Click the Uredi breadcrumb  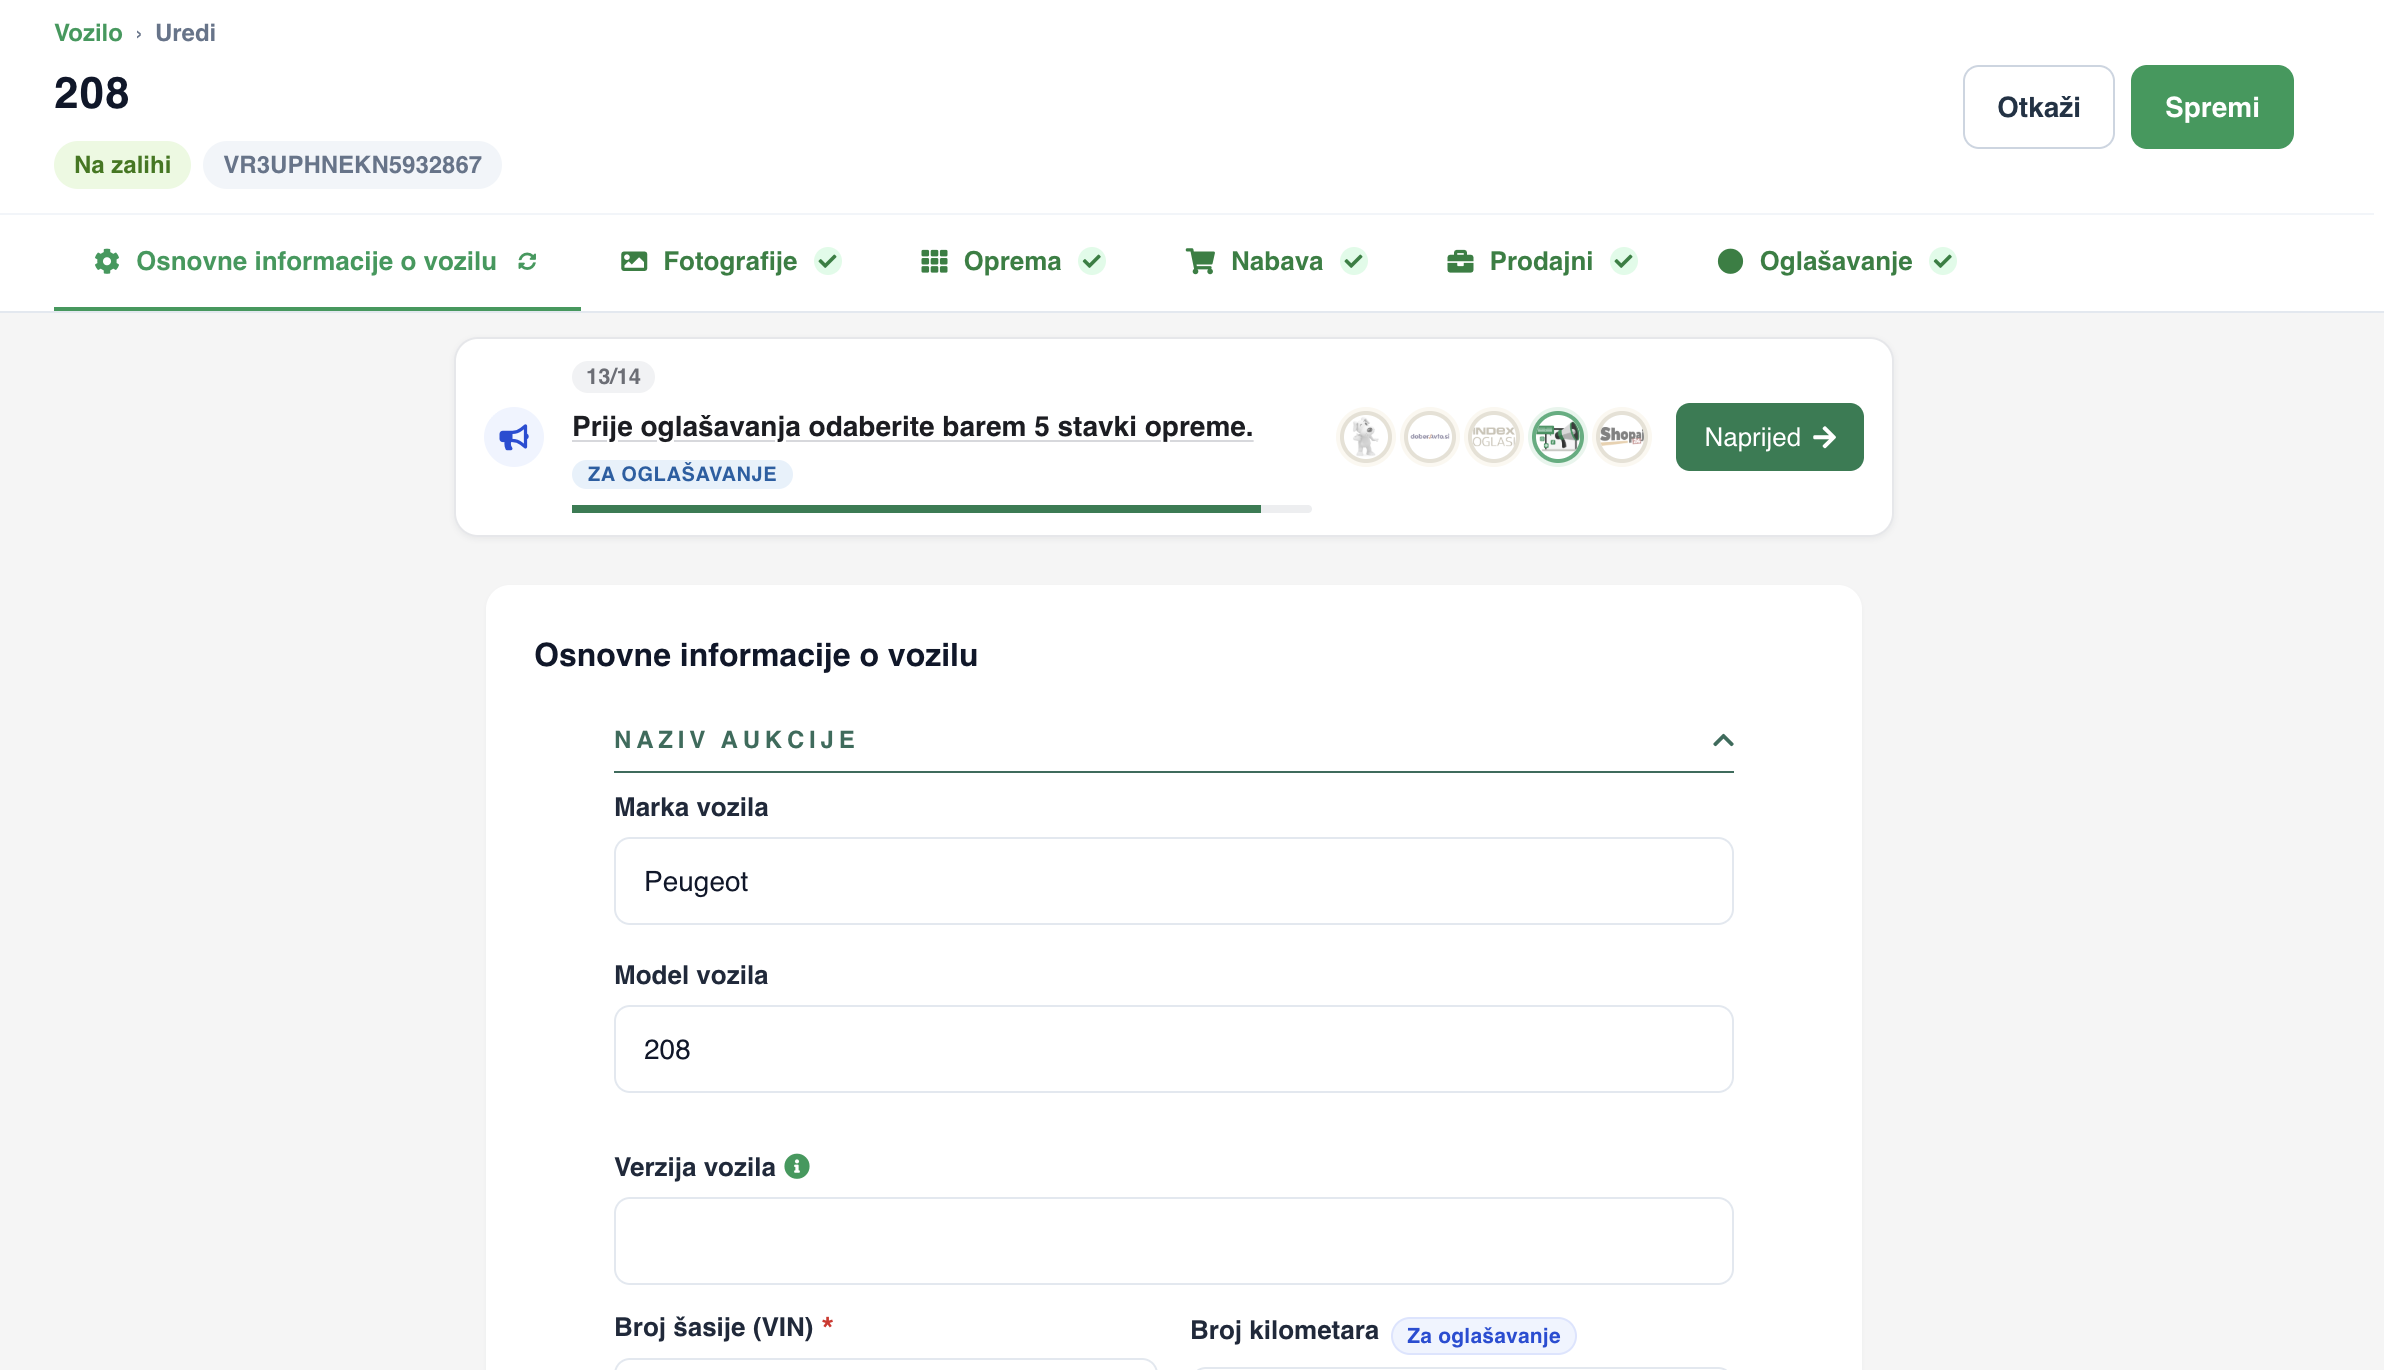click(185, 33)
